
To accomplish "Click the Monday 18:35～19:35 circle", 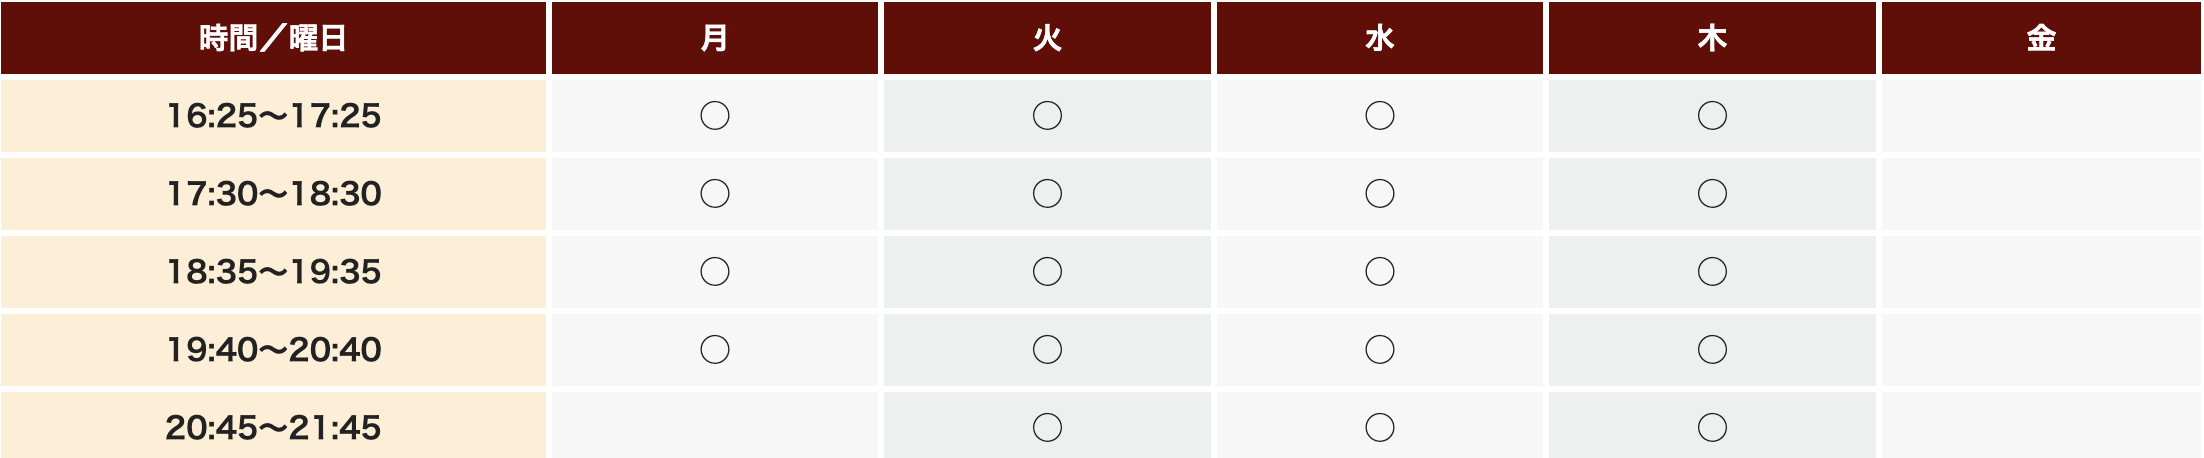I will (714, 272).
